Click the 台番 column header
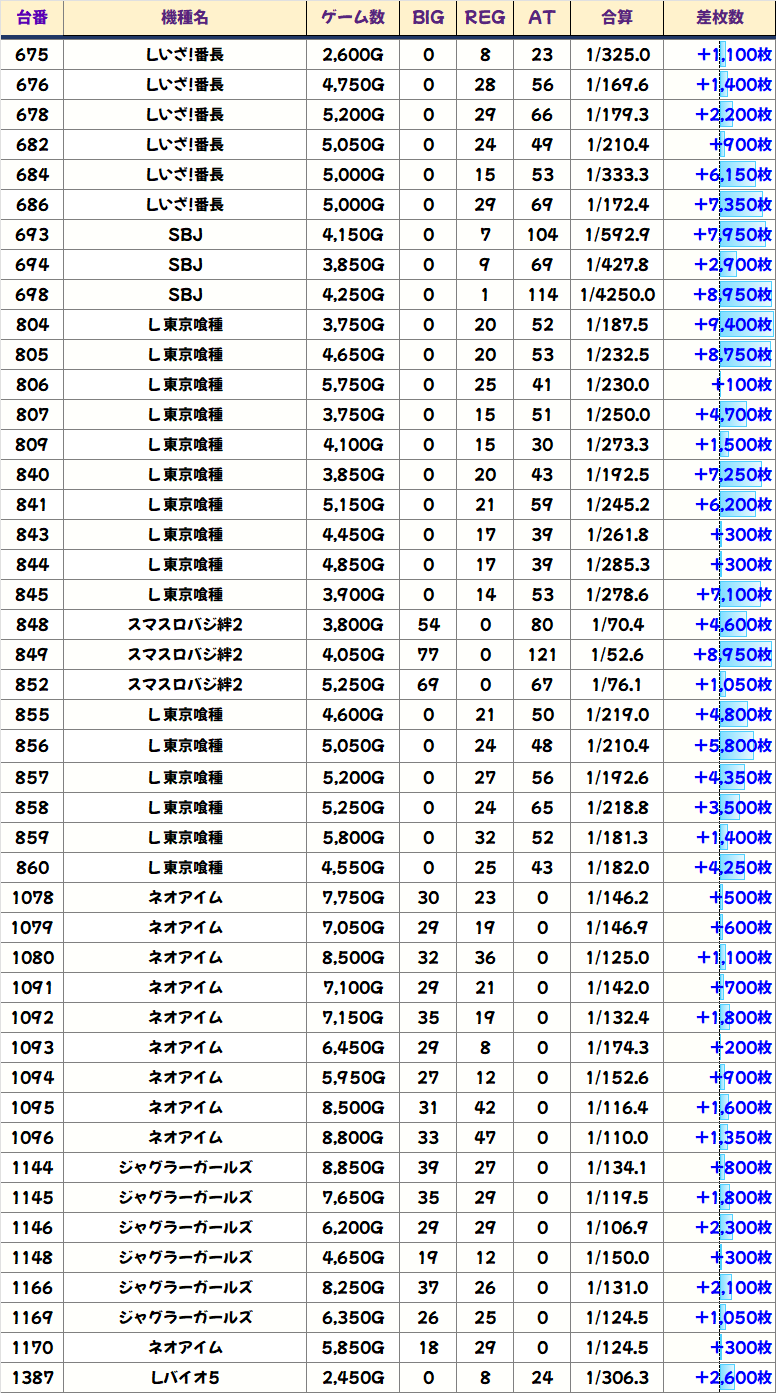Image resolution: width=776 pixels, height=1393 pixels. (x=32, y=18)
